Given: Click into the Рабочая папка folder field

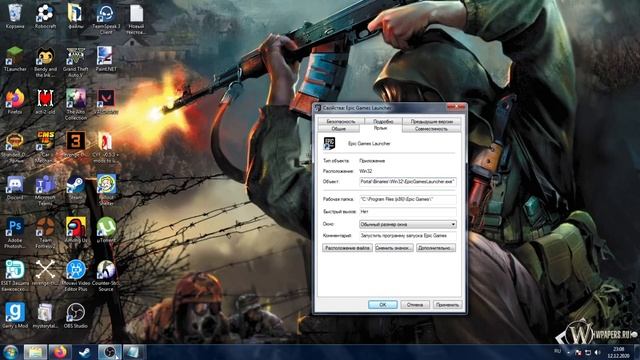Looking at the screenshot, I should point(407,200).
